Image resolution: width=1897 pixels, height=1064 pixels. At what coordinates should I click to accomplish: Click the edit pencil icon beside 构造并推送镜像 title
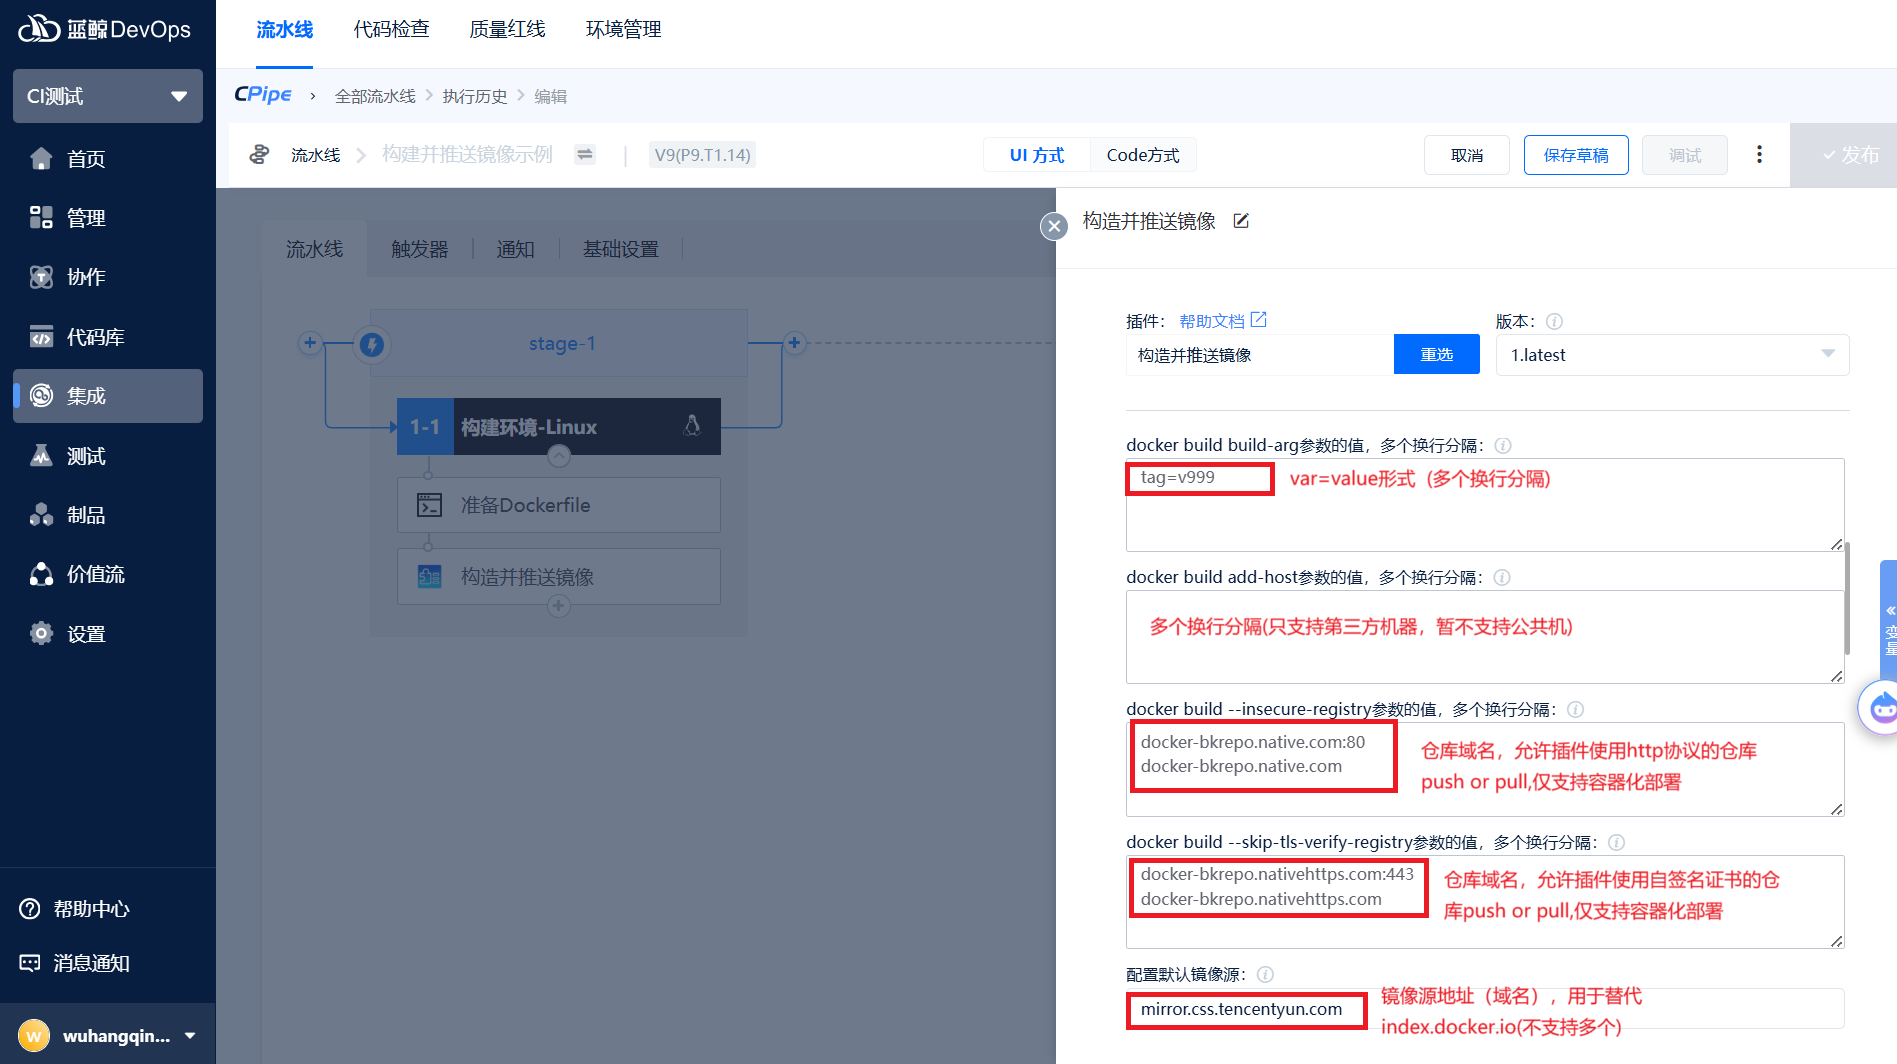tap(1241, 221)
